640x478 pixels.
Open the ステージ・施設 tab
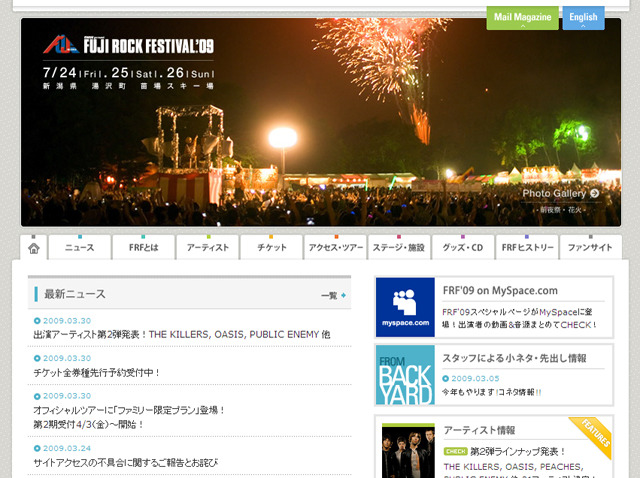coord(399,247)
